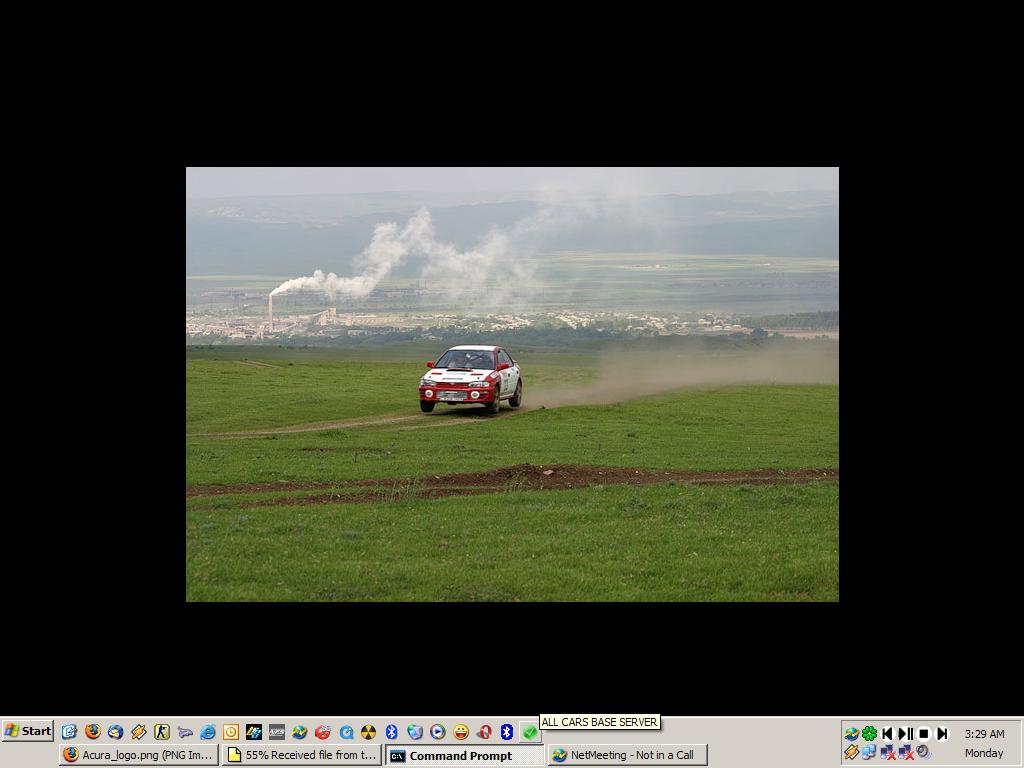Click the grey rectangular Quick Launch icon

click(277, 732)
